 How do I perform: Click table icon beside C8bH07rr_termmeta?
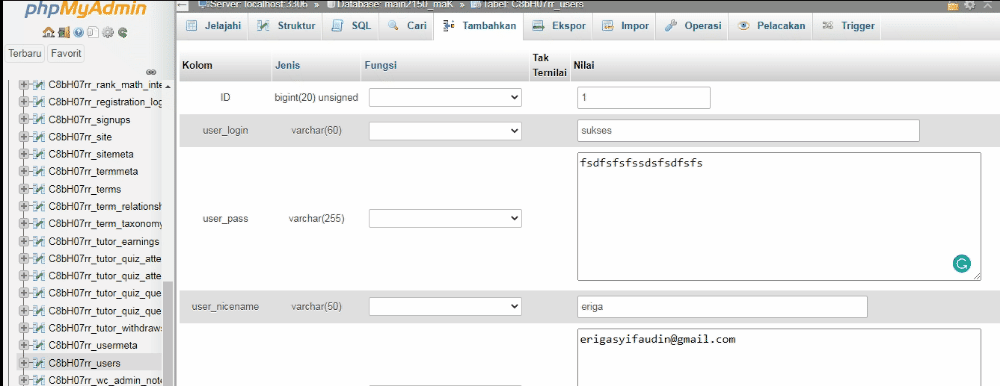(38, 172)
